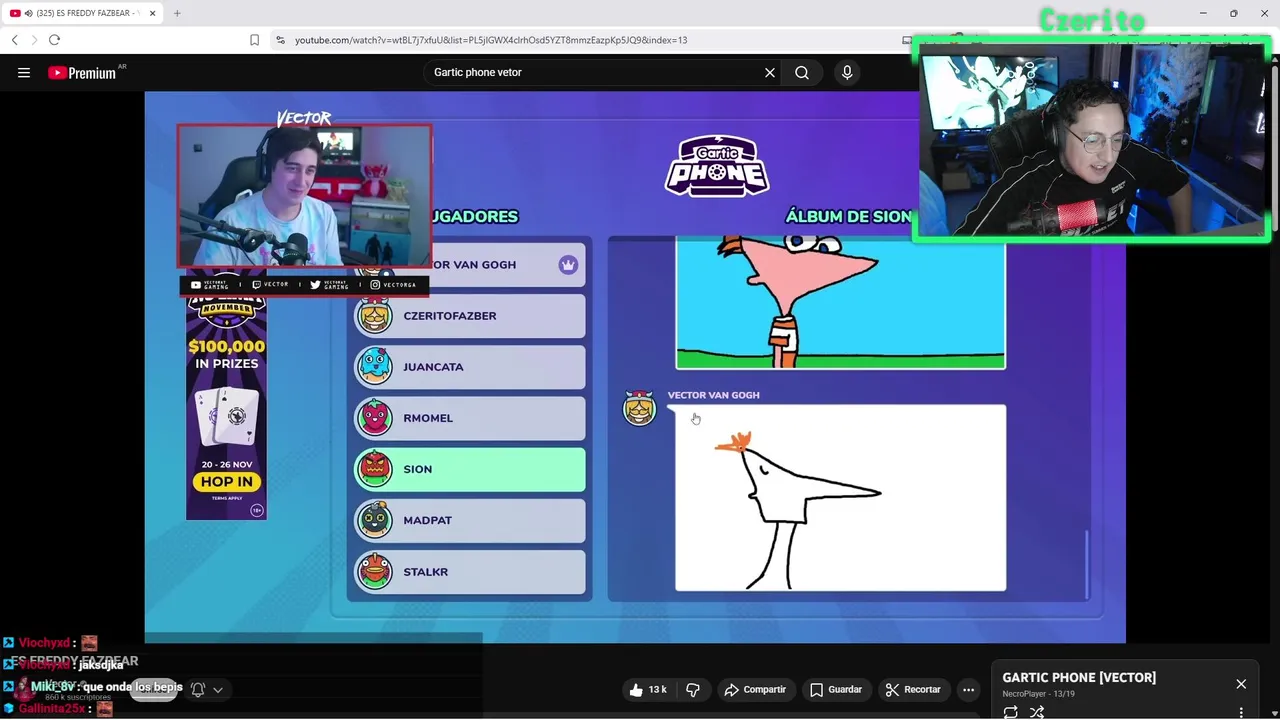Click MADPAT bomb avatar icon

click(x=375, y=520)
